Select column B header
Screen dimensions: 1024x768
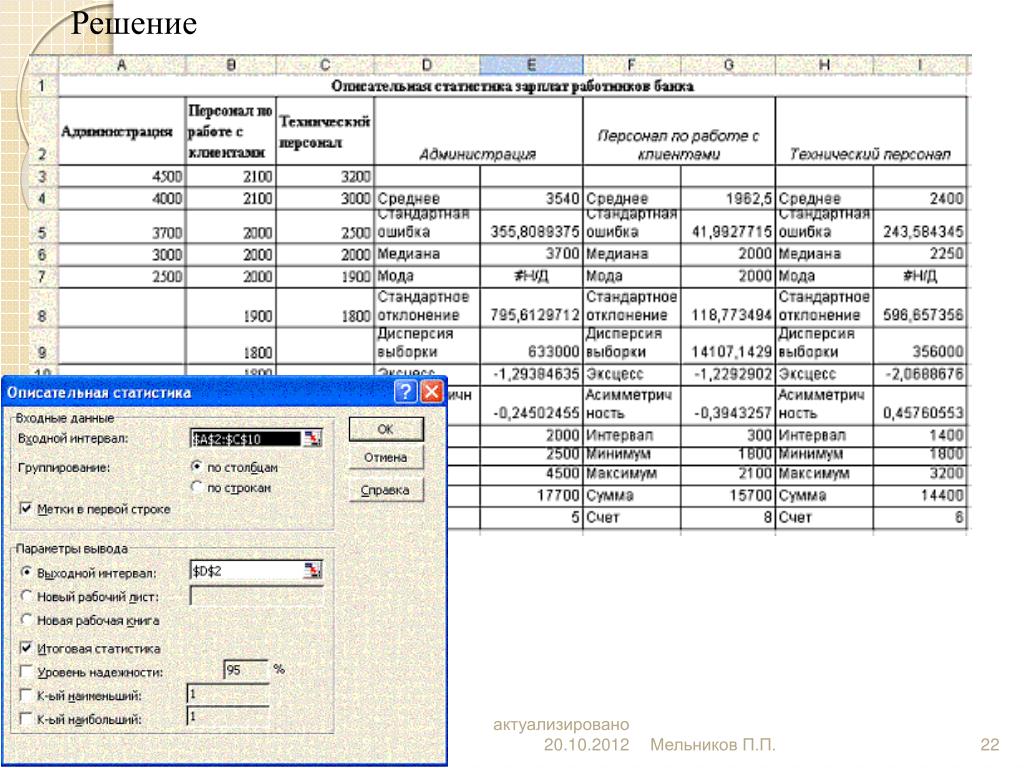coord(231,65)
